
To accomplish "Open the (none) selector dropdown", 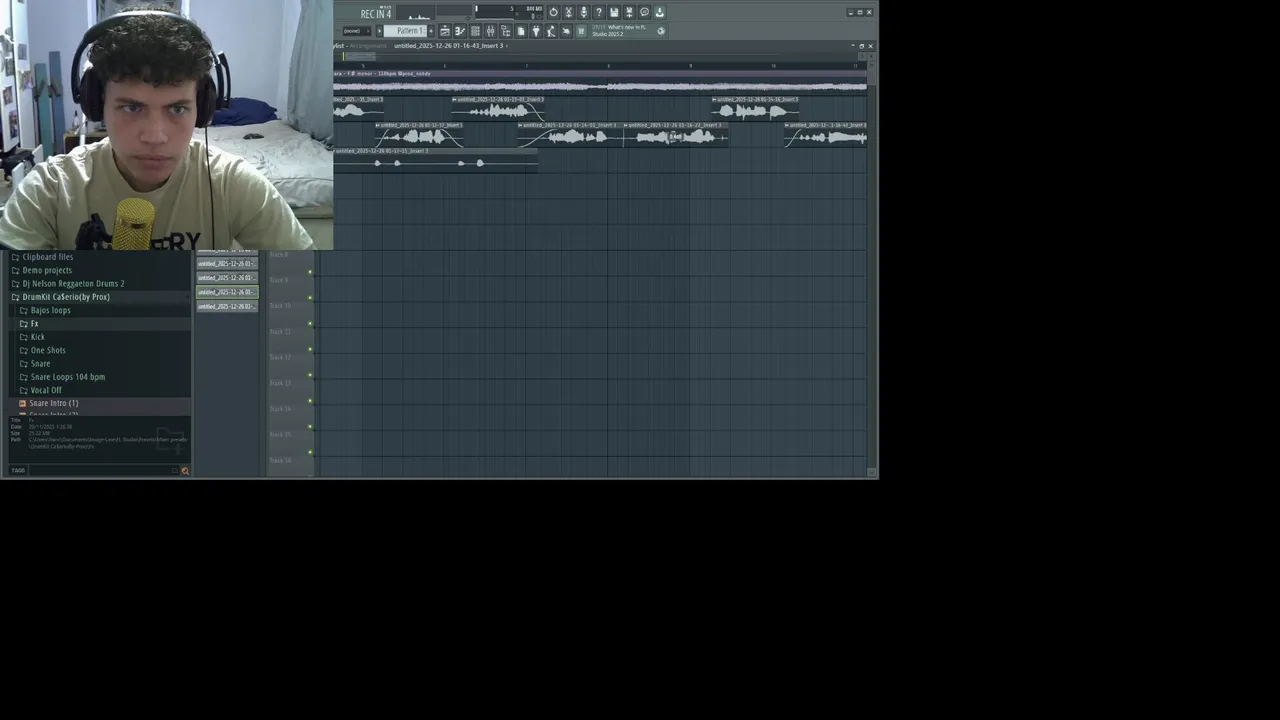I will point(356,31).
